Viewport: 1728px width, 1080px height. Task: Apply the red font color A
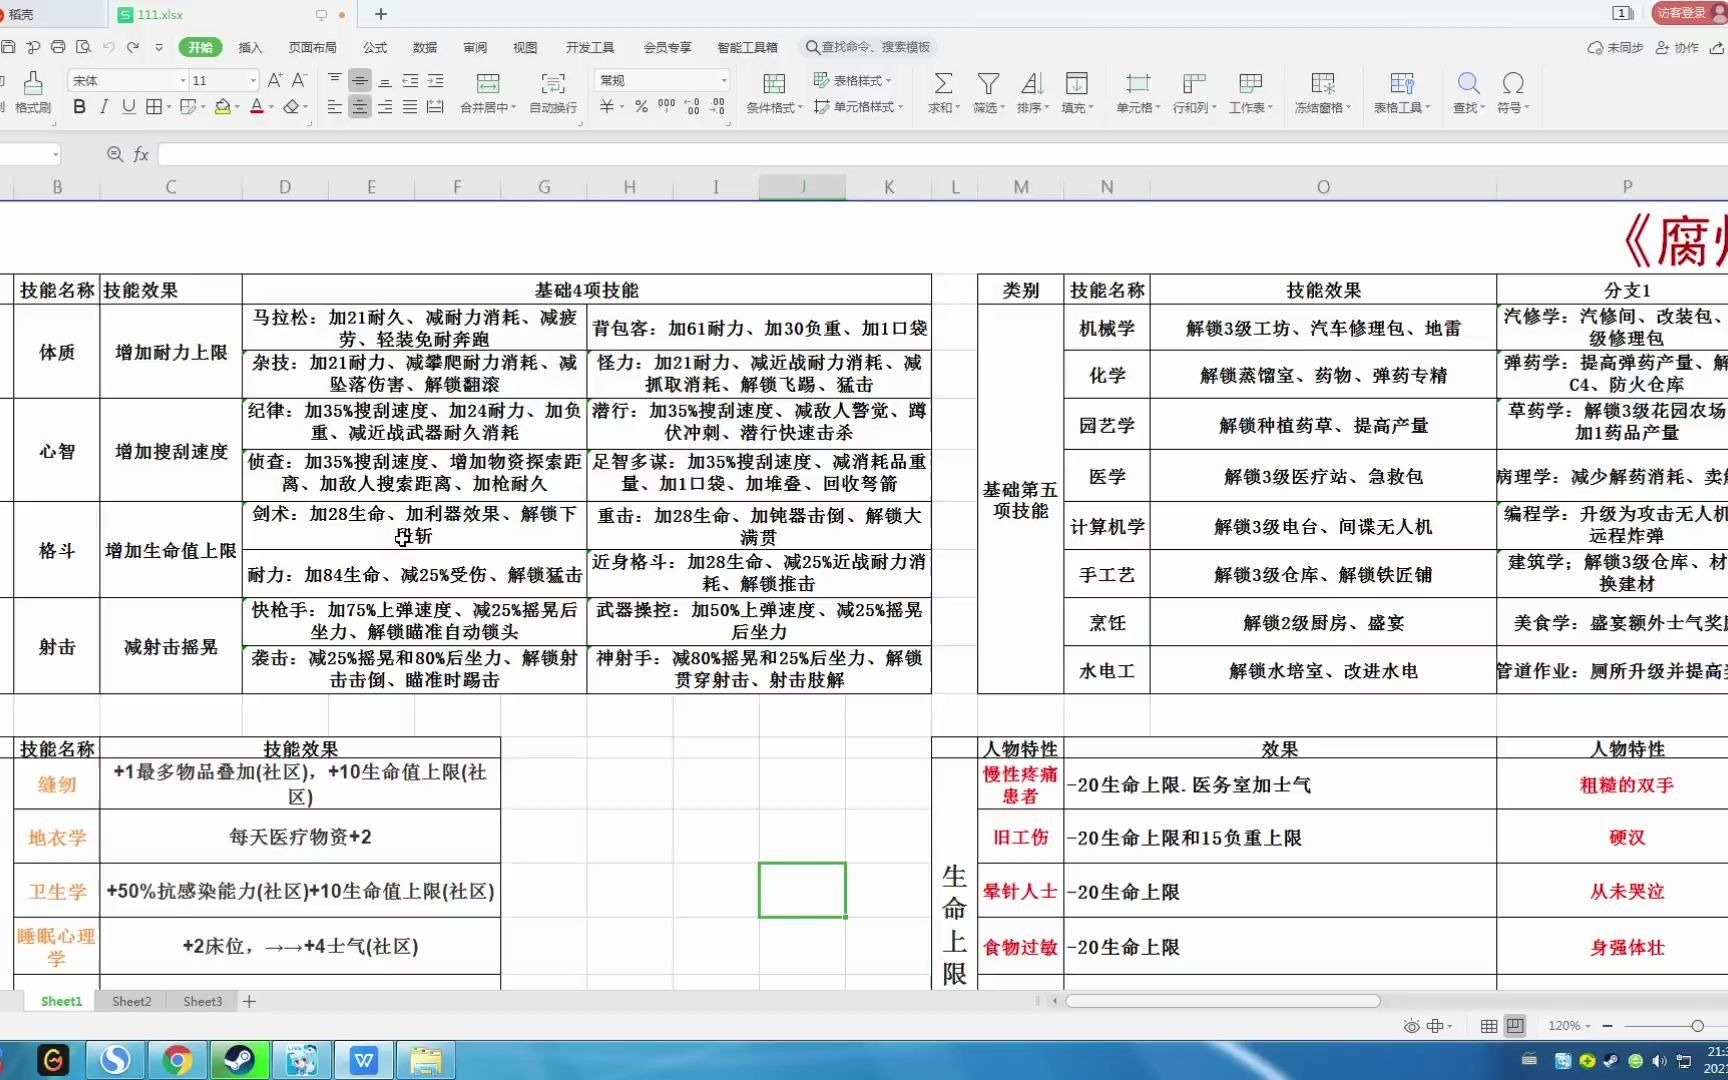[x=257, y=107]
